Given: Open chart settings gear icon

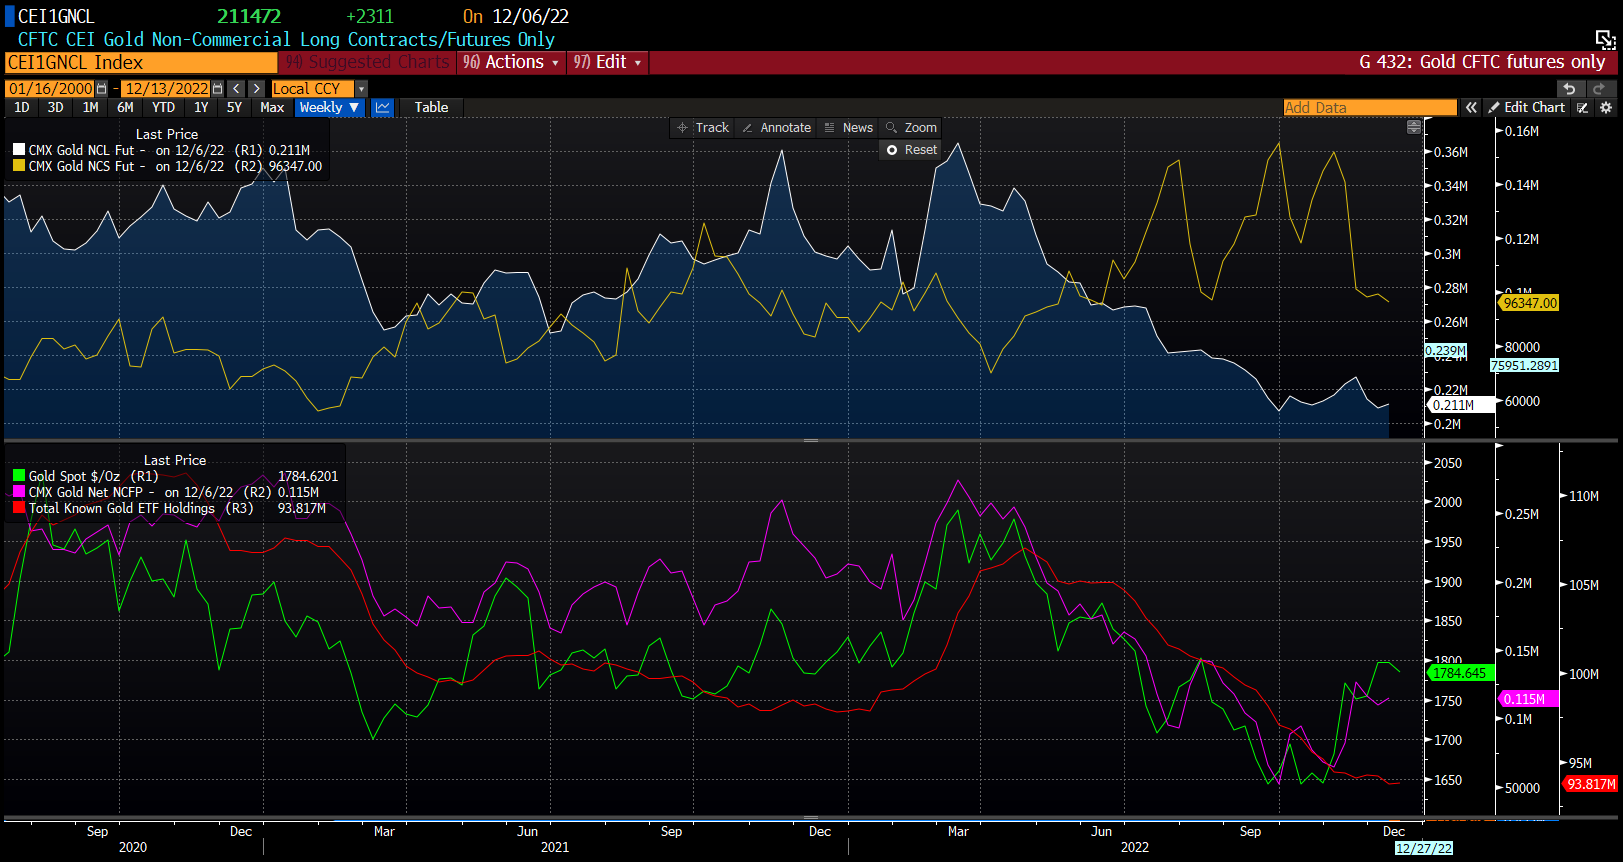Looking at the screenshot, I should tap(1606, 107).
